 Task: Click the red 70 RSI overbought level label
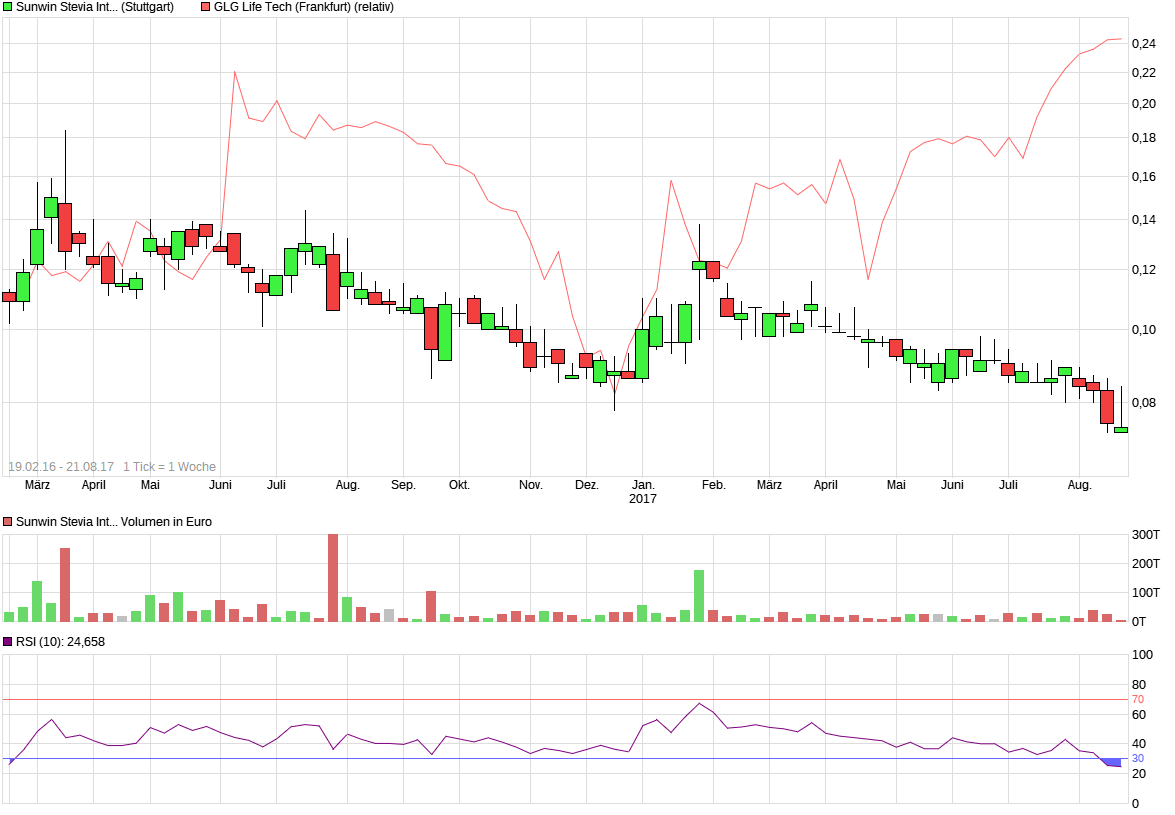[1138, 700]
